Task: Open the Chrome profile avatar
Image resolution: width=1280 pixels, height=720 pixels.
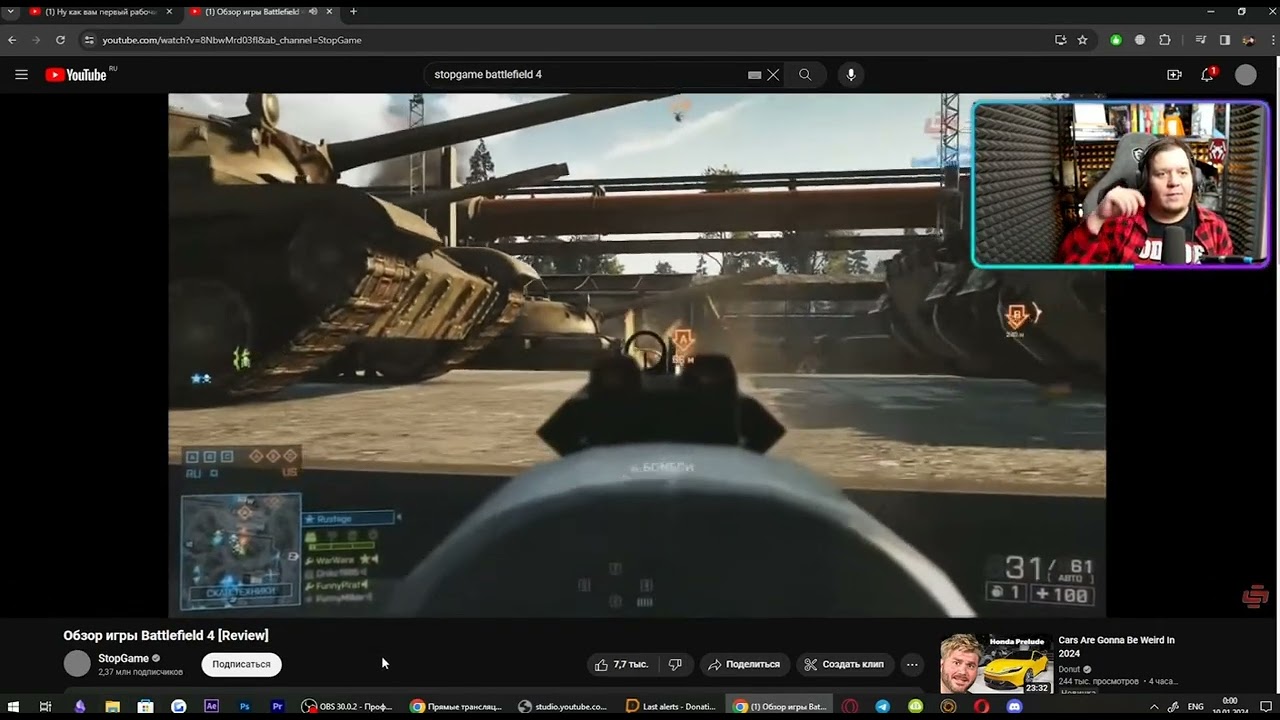Action: tap(1248, 40)
